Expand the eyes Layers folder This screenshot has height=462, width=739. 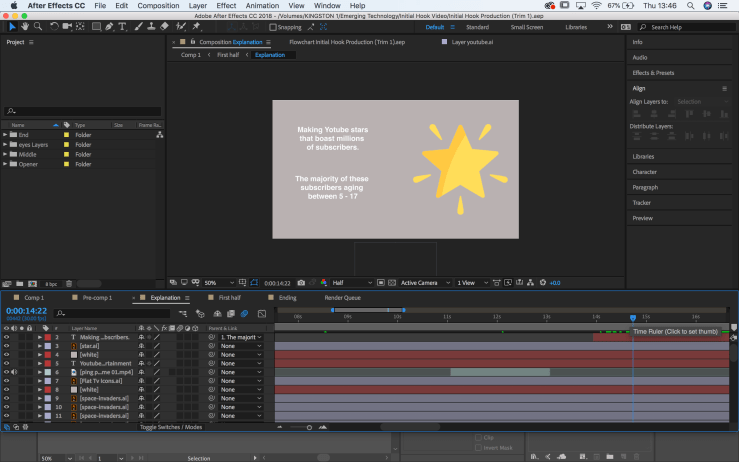coord(5,145)
